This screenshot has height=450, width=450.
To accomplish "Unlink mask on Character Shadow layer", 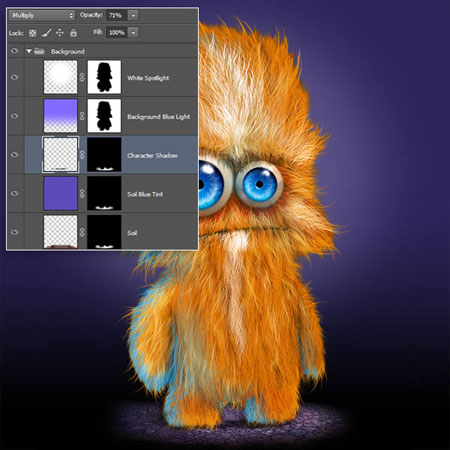I will tap(82, 155).
